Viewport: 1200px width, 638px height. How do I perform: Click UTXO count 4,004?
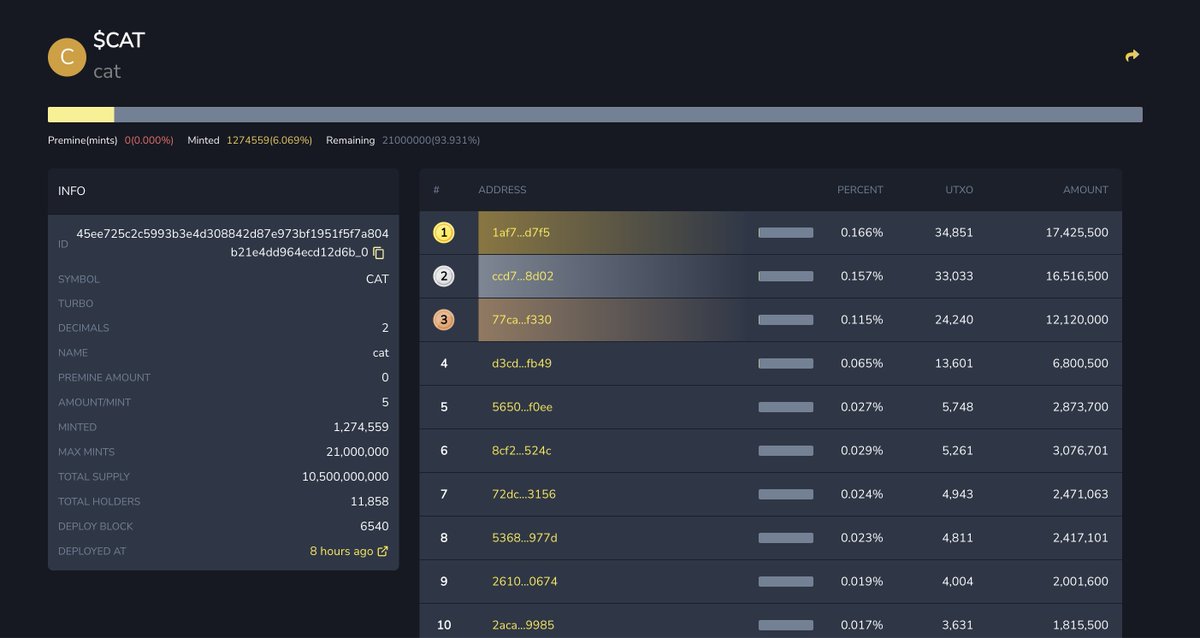[957, 581]
